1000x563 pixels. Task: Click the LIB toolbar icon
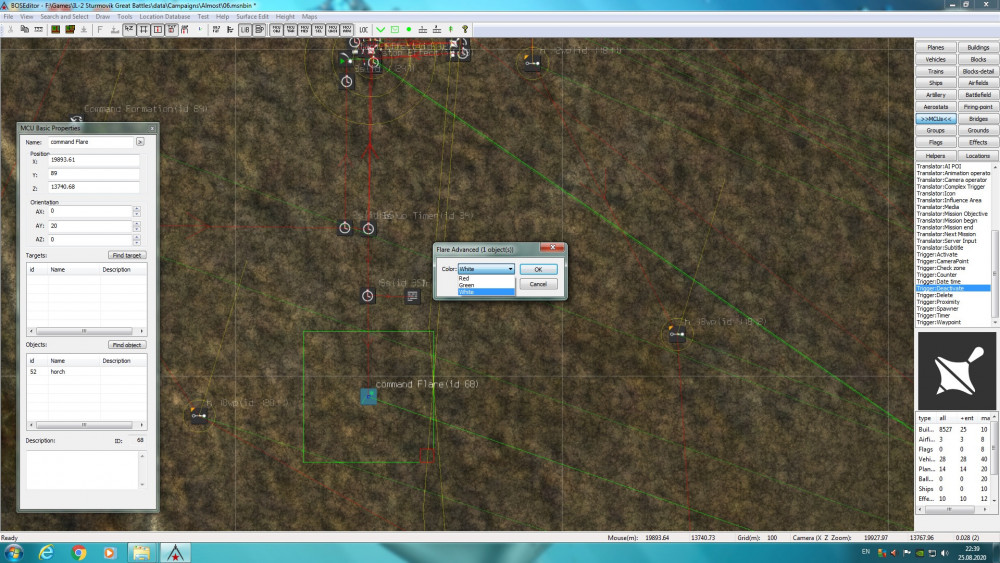tap(245, 30)
